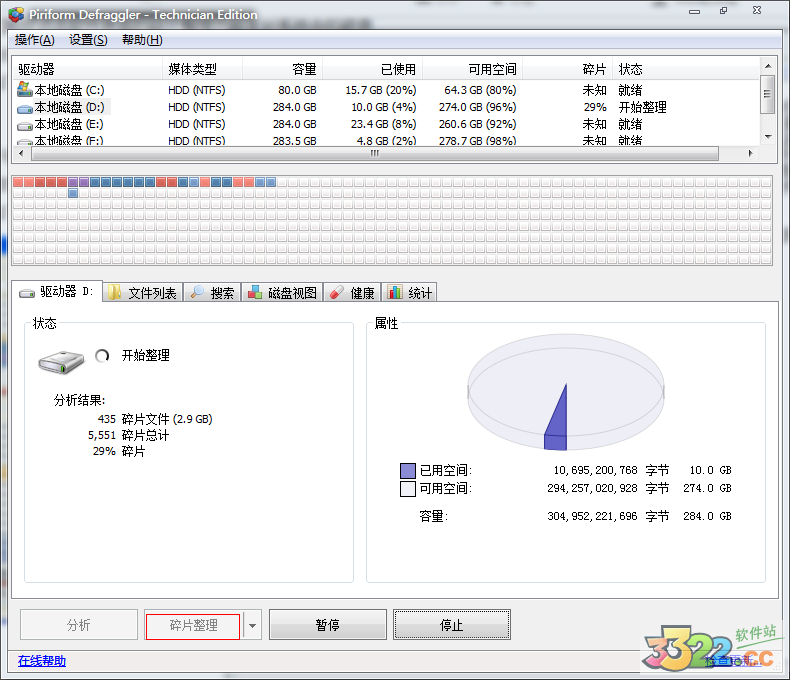Sort by 可用空间 column header
The height and width of the screenshot is (680, 790).
tap(473, 69)
